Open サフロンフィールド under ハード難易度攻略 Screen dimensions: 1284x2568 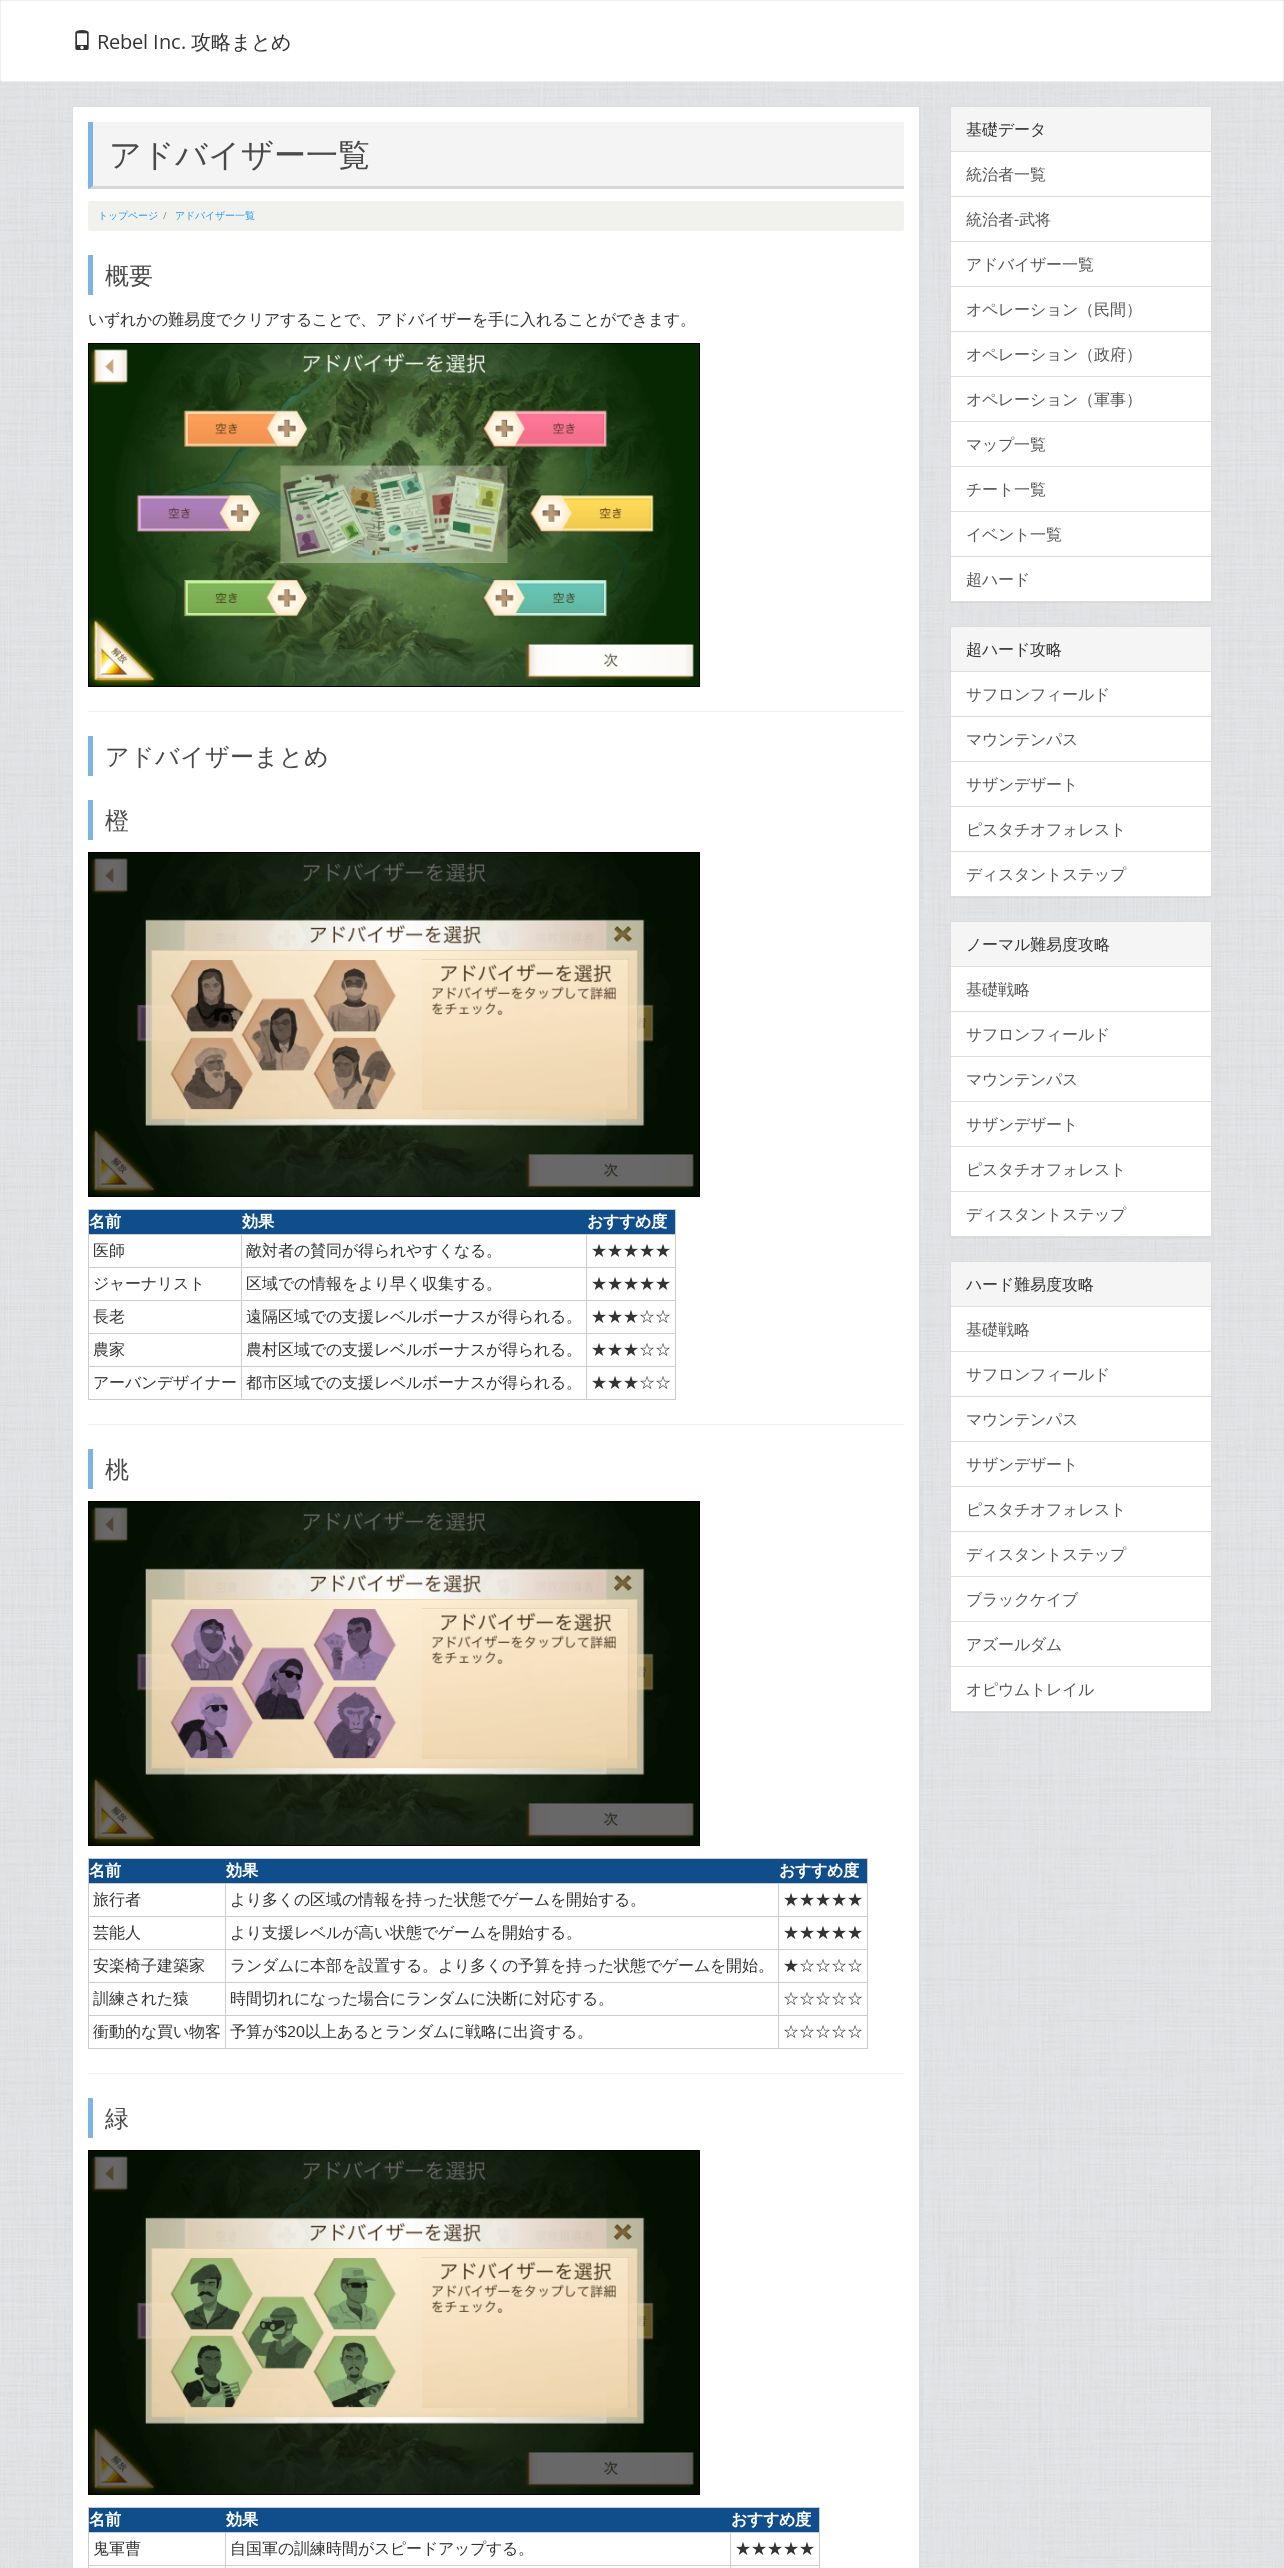pyautogui.click(x=1080, y=1374)
